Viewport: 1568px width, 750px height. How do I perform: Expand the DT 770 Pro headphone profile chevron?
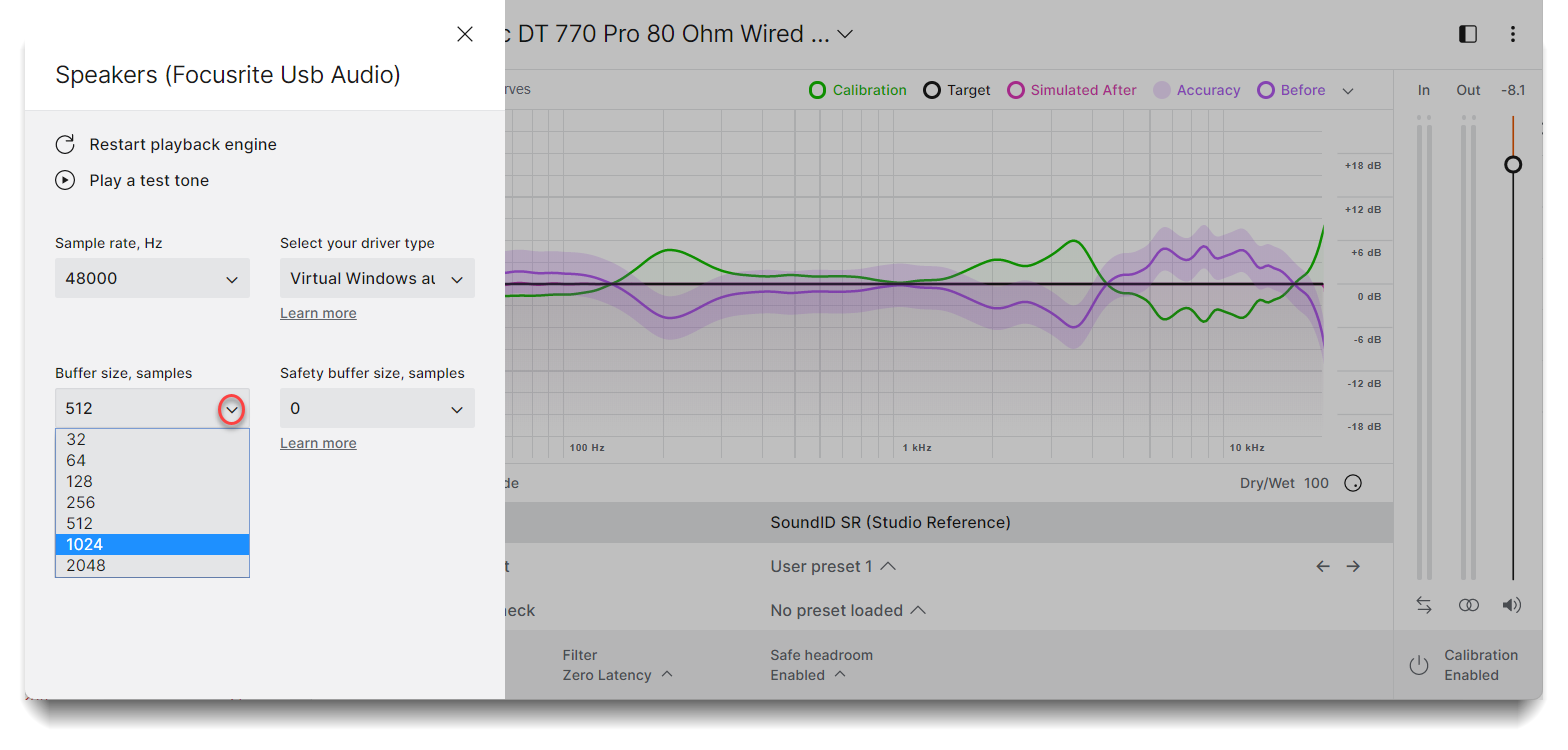[845, 34]
